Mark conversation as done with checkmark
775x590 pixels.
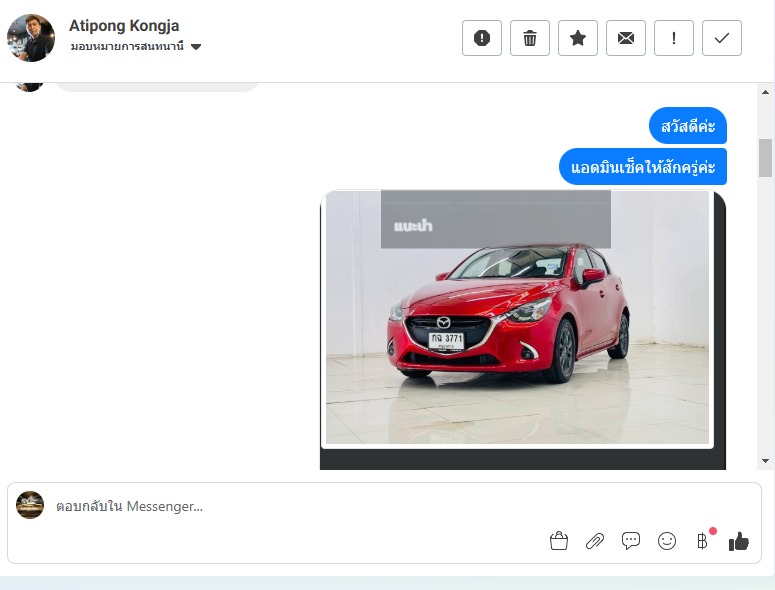(722, 38)
